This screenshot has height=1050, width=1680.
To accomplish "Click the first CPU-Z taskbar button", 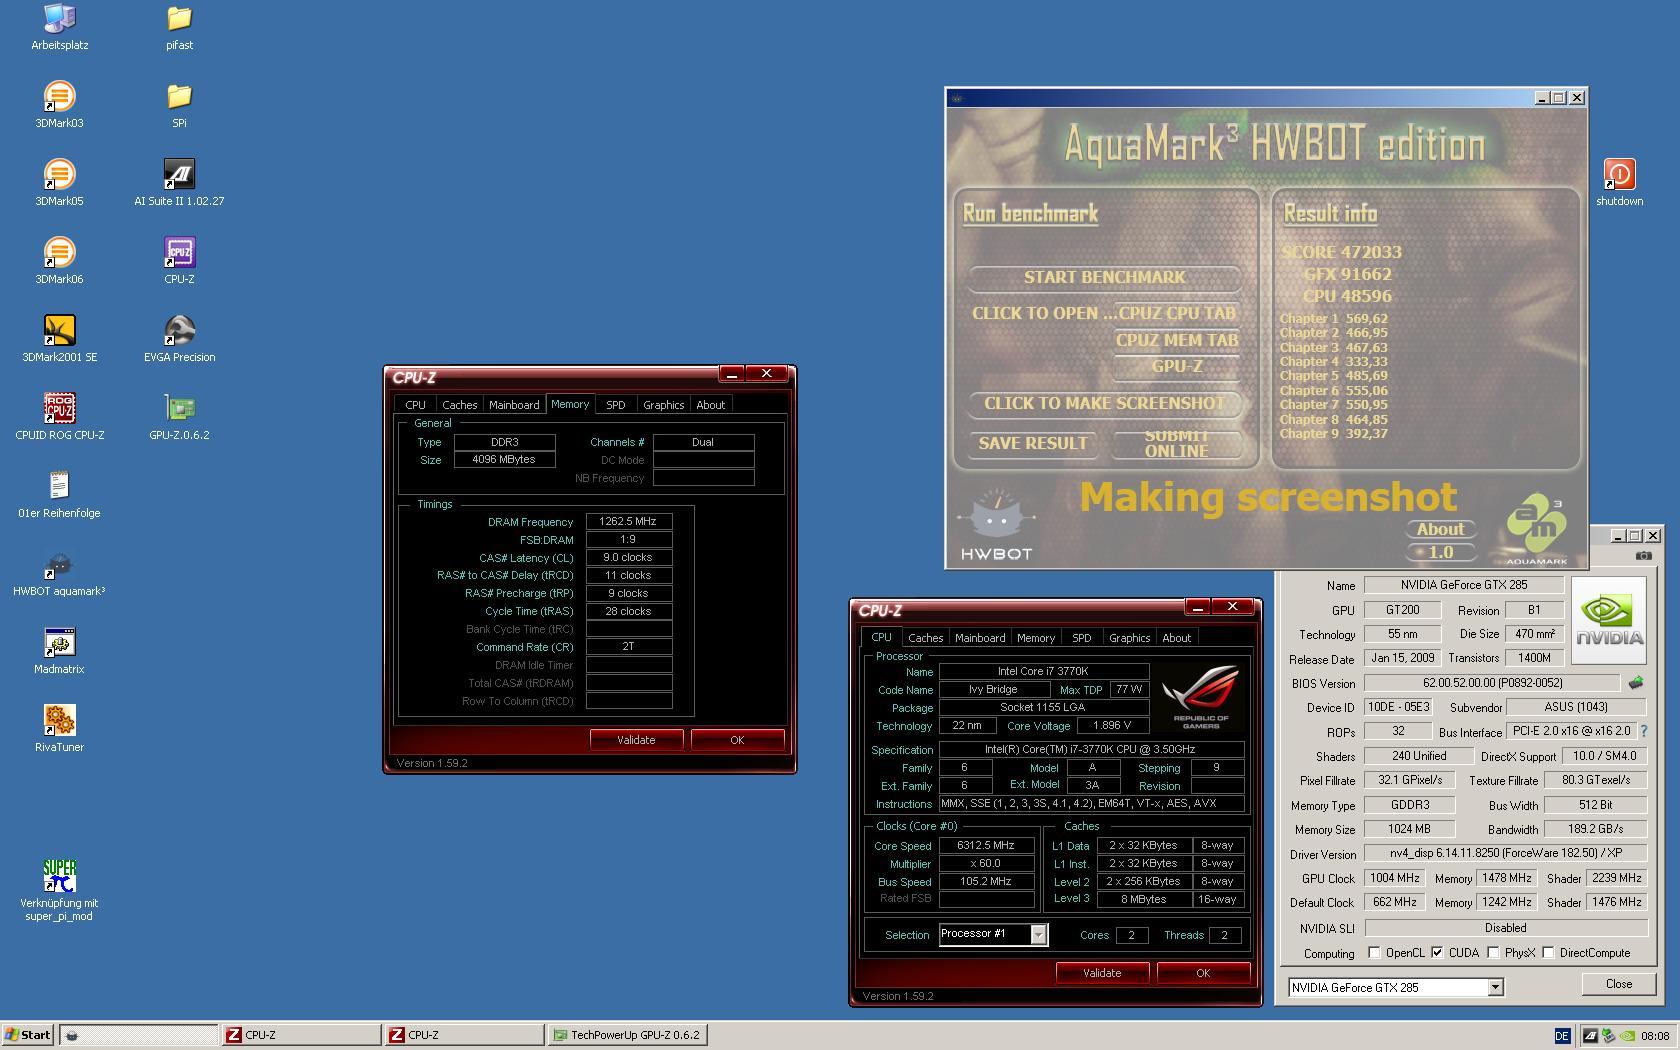I will [x=300, y=1035].
